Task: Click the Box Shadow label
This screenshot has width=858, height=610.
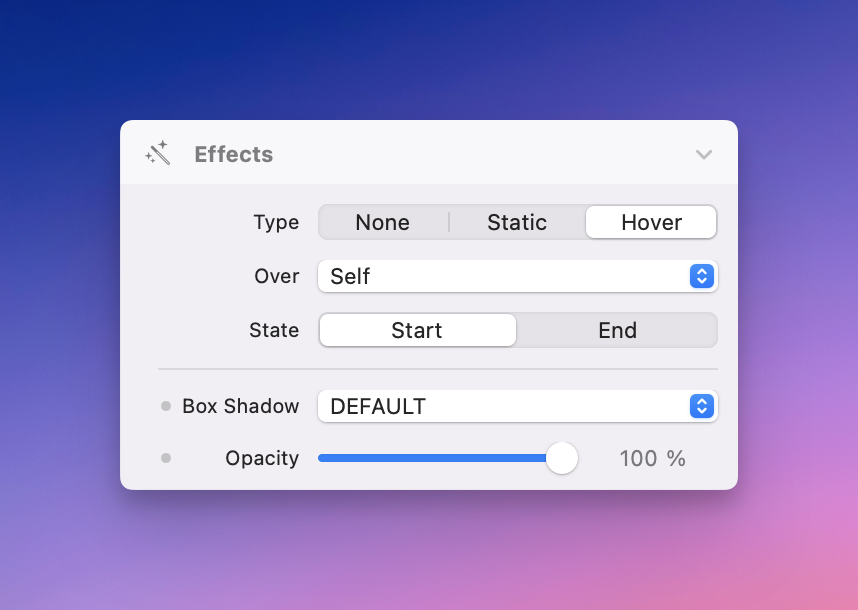Action: click(240, 406)
